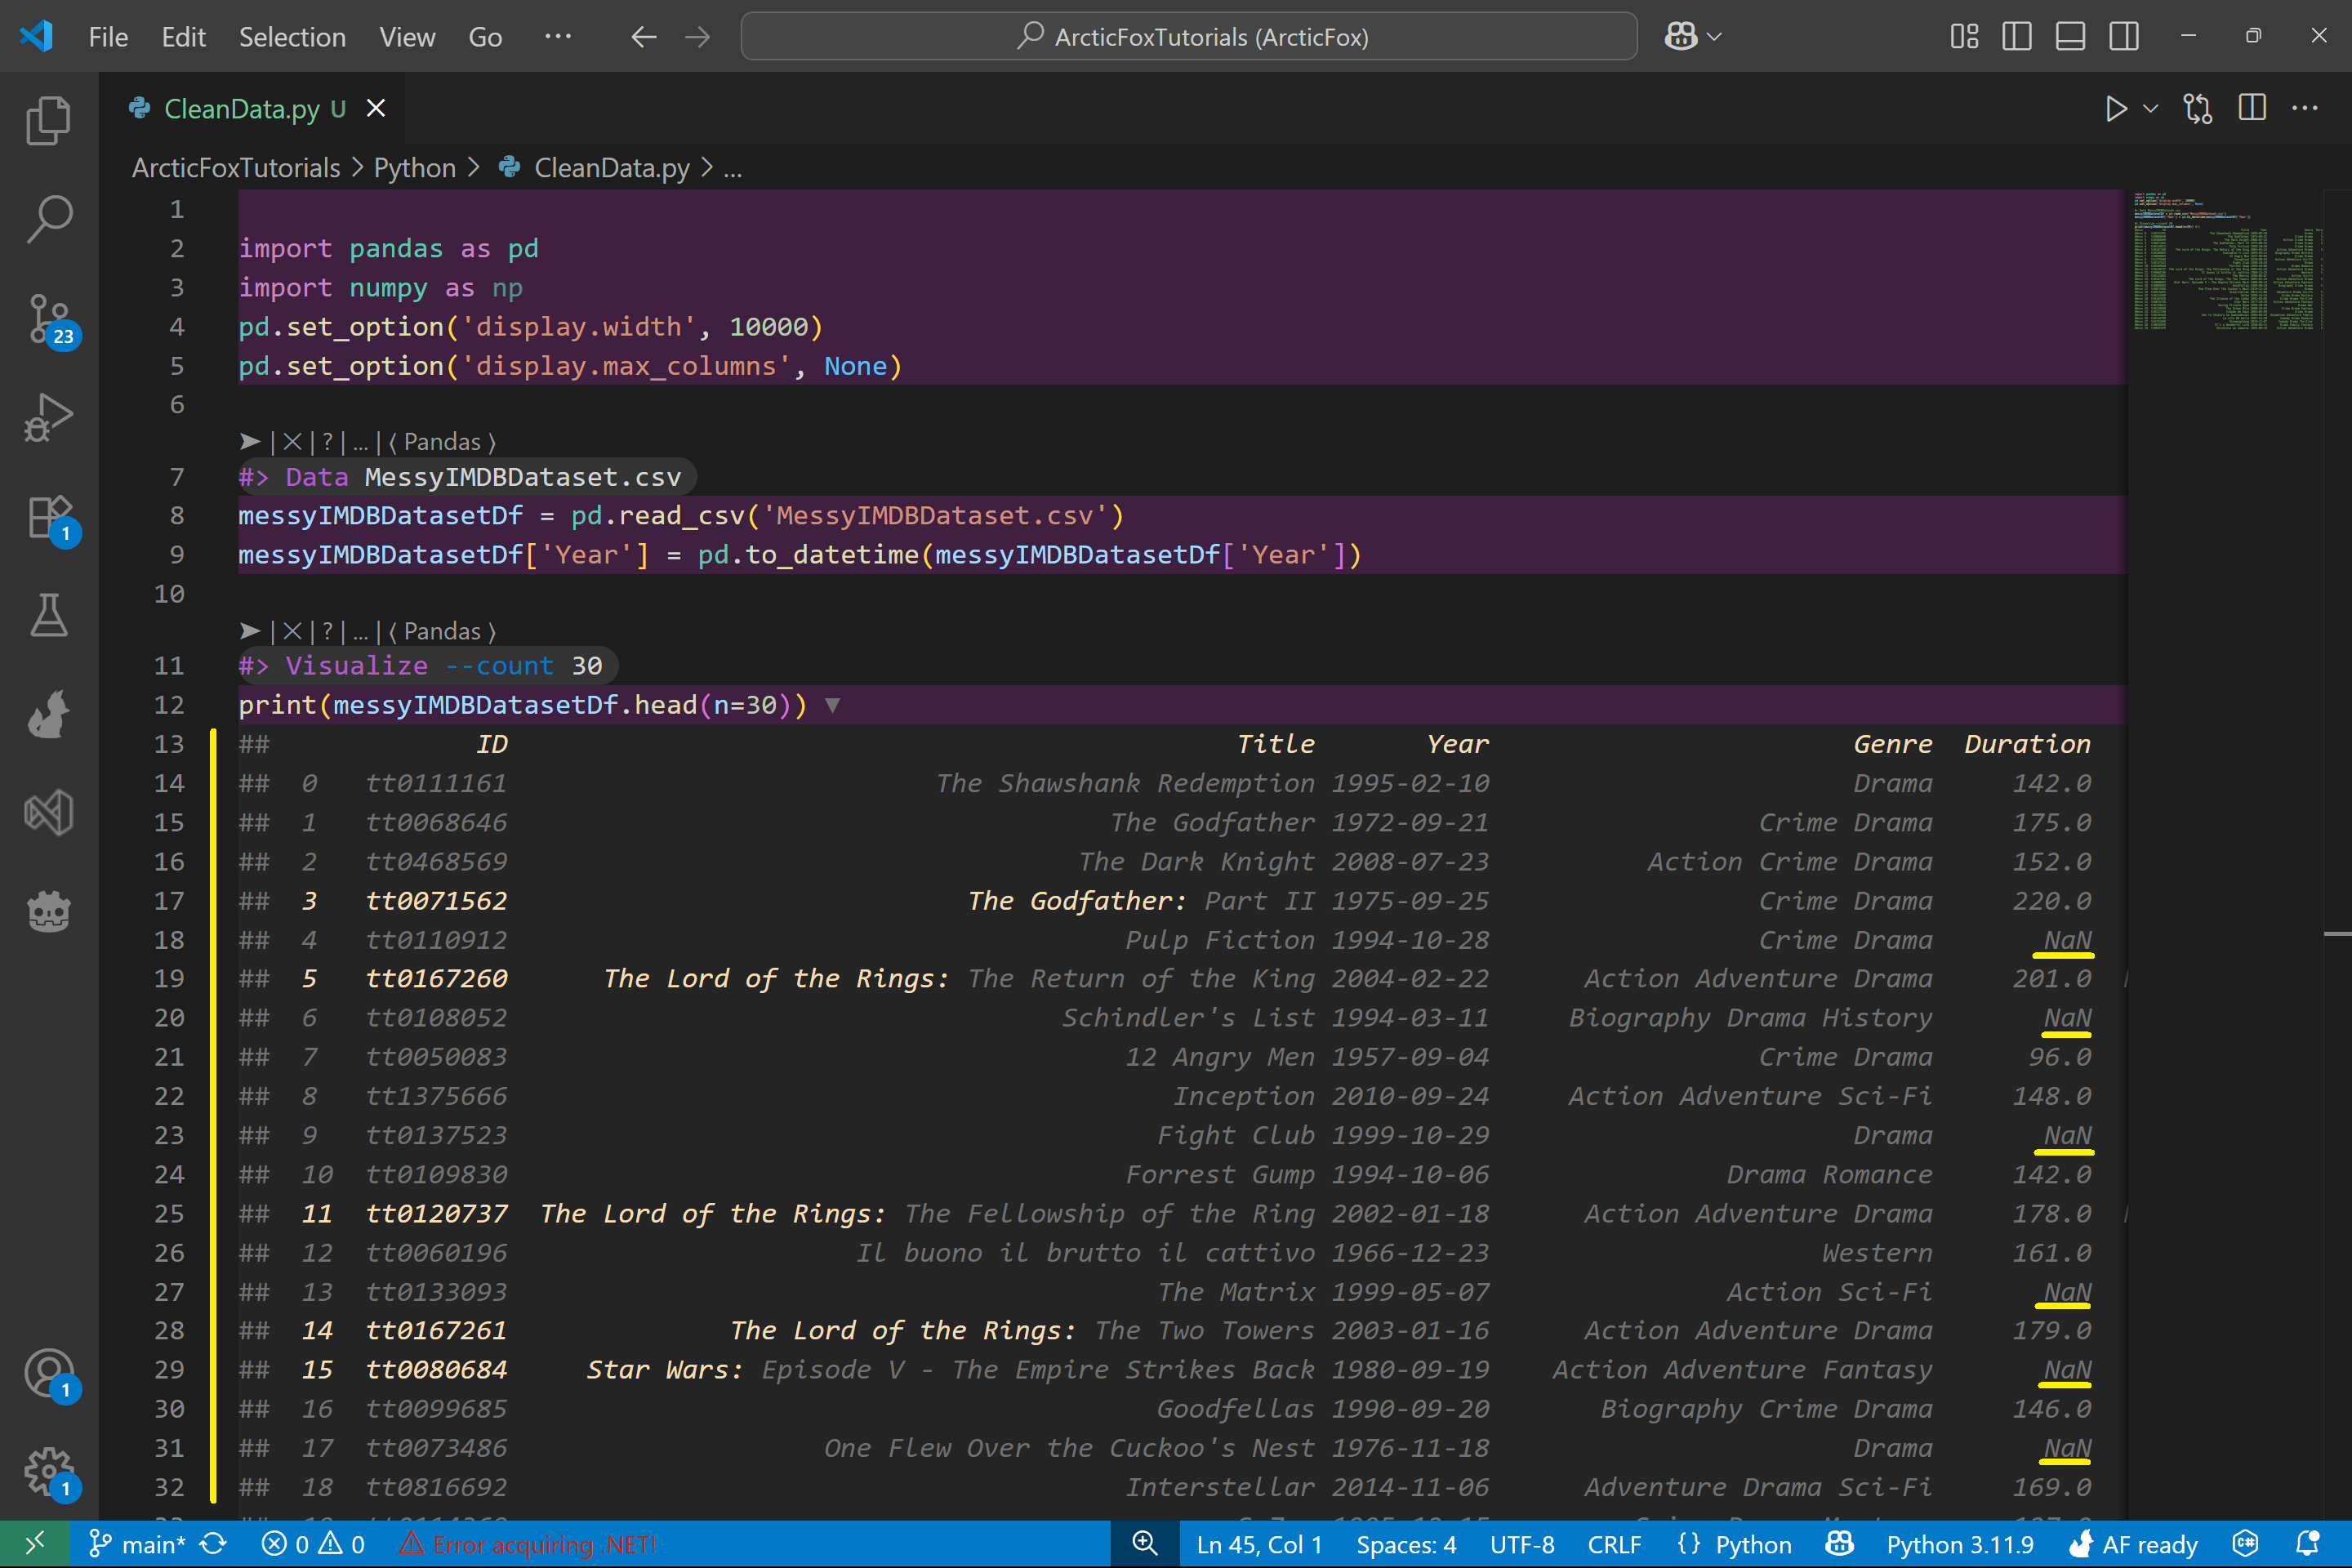Open the Run dropdown arrow beside play
Image resolution: width=2352 pixels, height=1568 pixels.
tap(2151, 108)
